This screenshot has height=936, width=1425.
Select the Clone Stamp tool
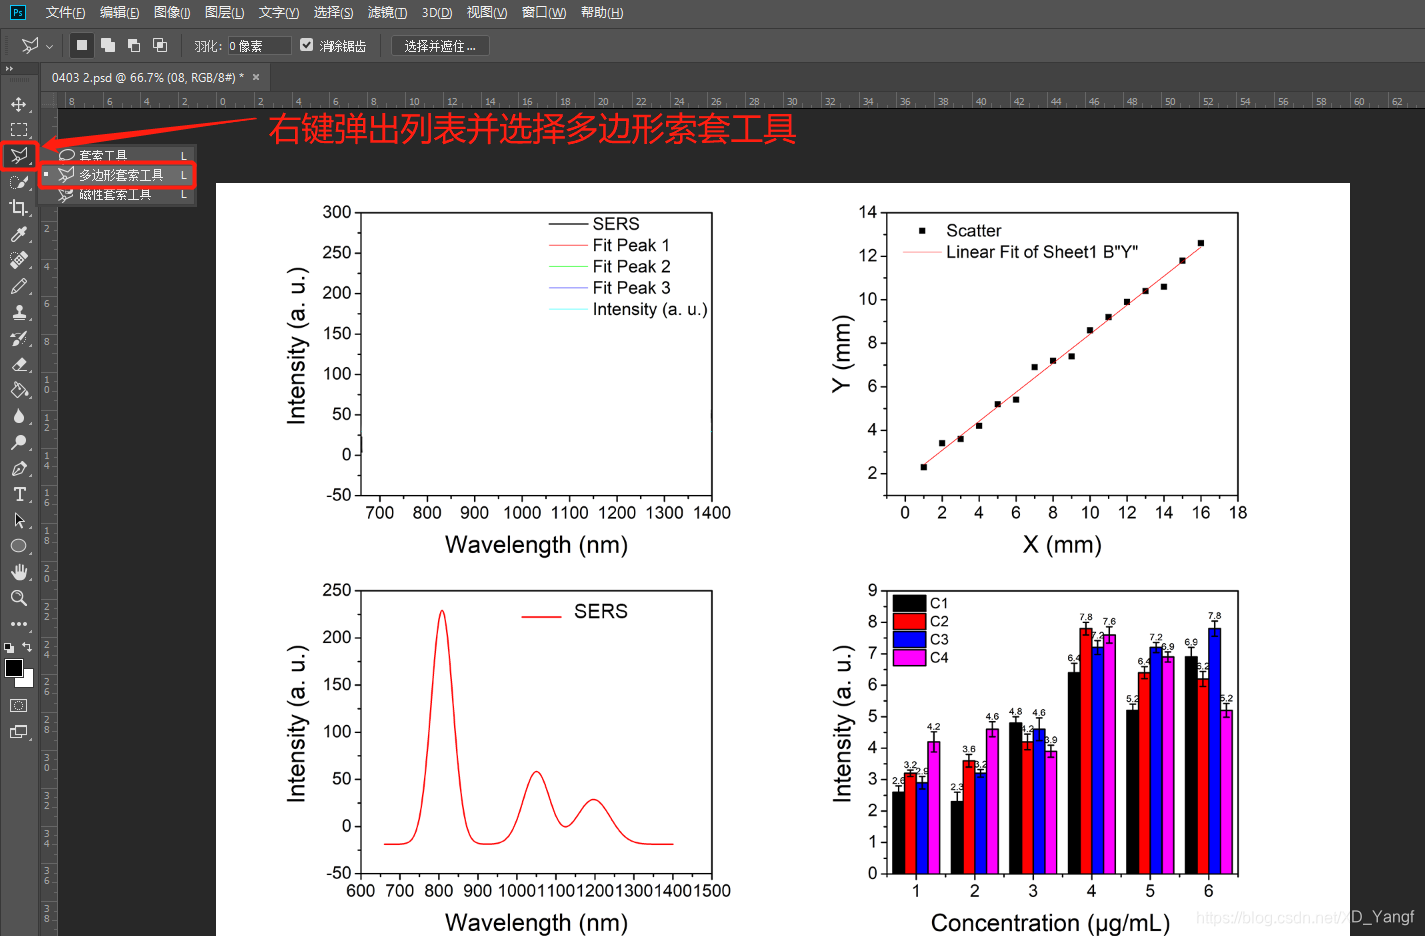[x=18, y=312]
